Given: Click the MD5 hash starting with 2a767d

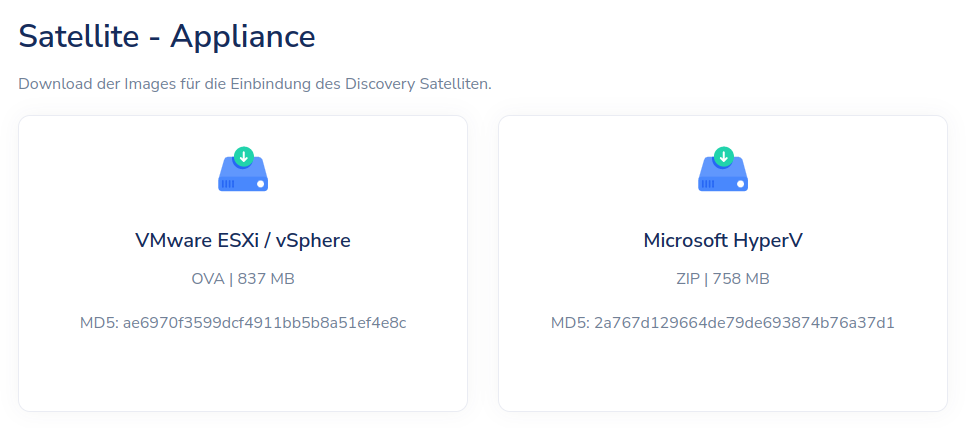Looking at the screenshot, I should coord(744,322).
